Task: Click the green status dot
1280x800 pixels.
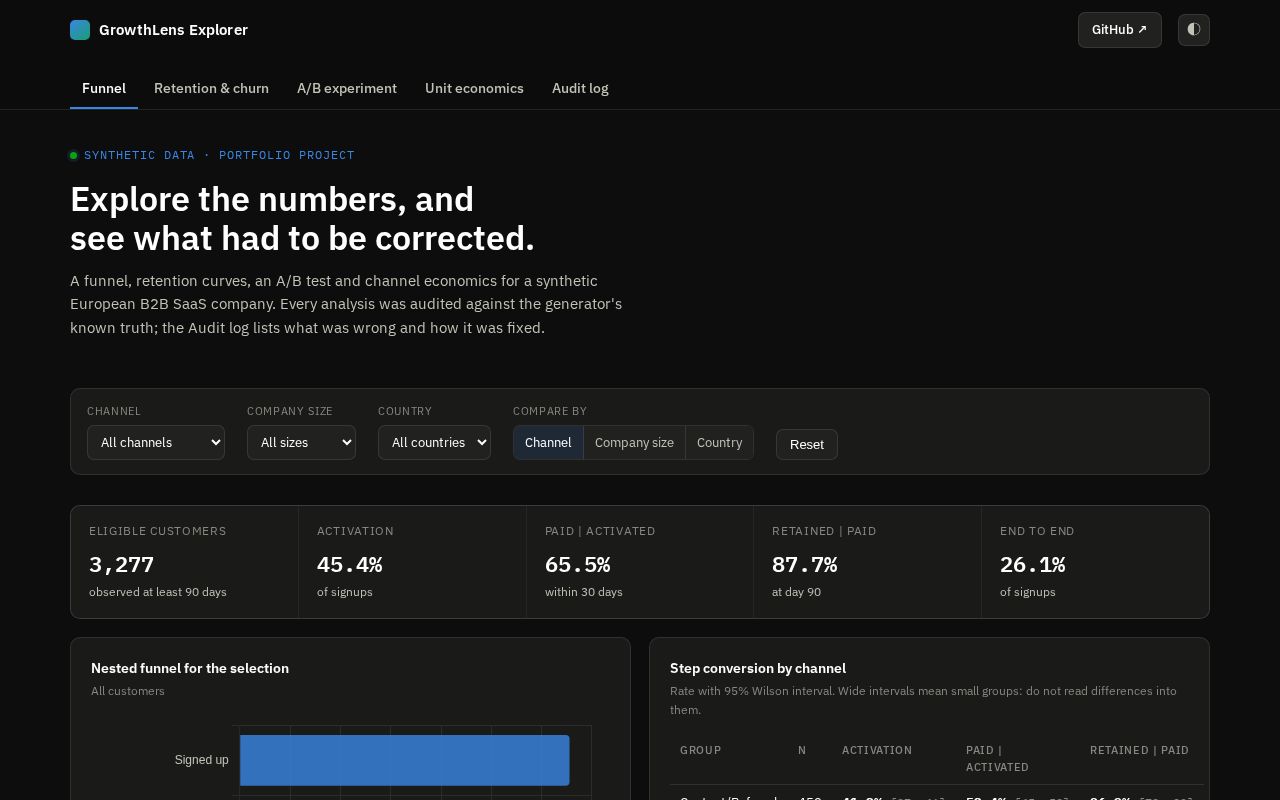Action: (x=74, y=155)
